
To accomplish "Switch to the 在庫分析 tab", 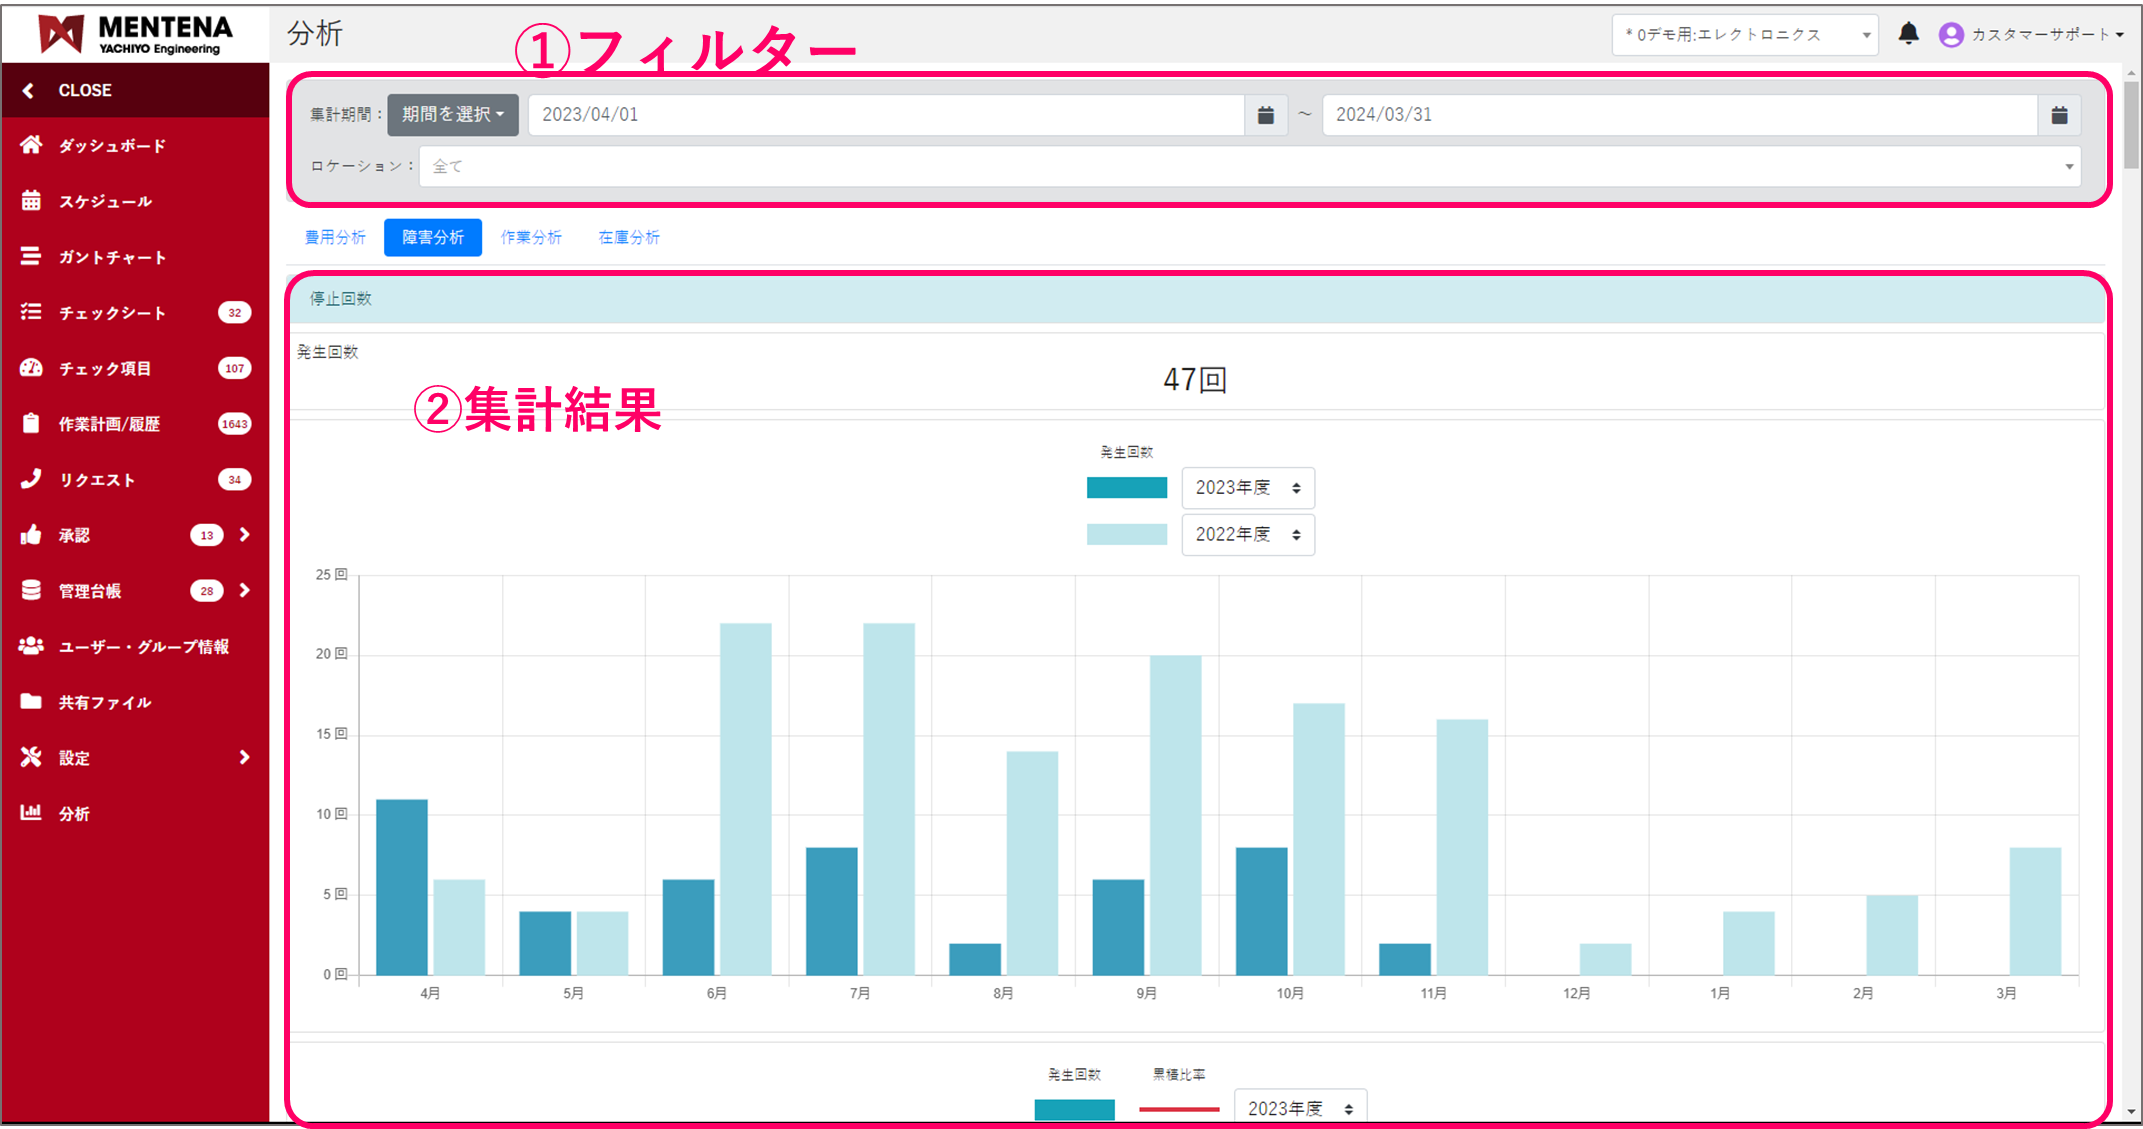I will pos(628,238).
